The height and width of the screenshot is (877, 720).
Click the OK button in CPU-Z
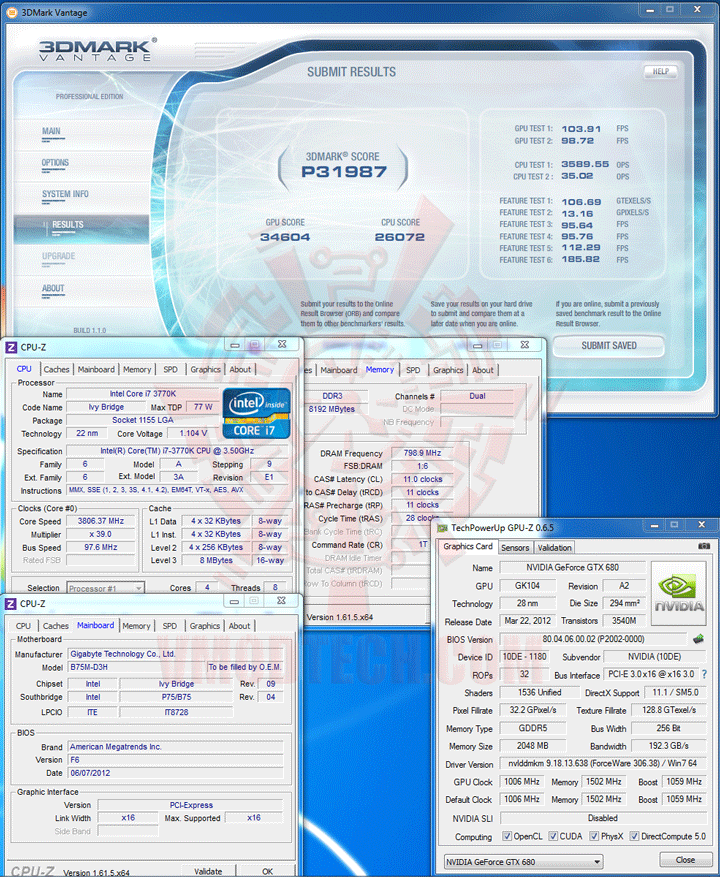tap(267, 871)
